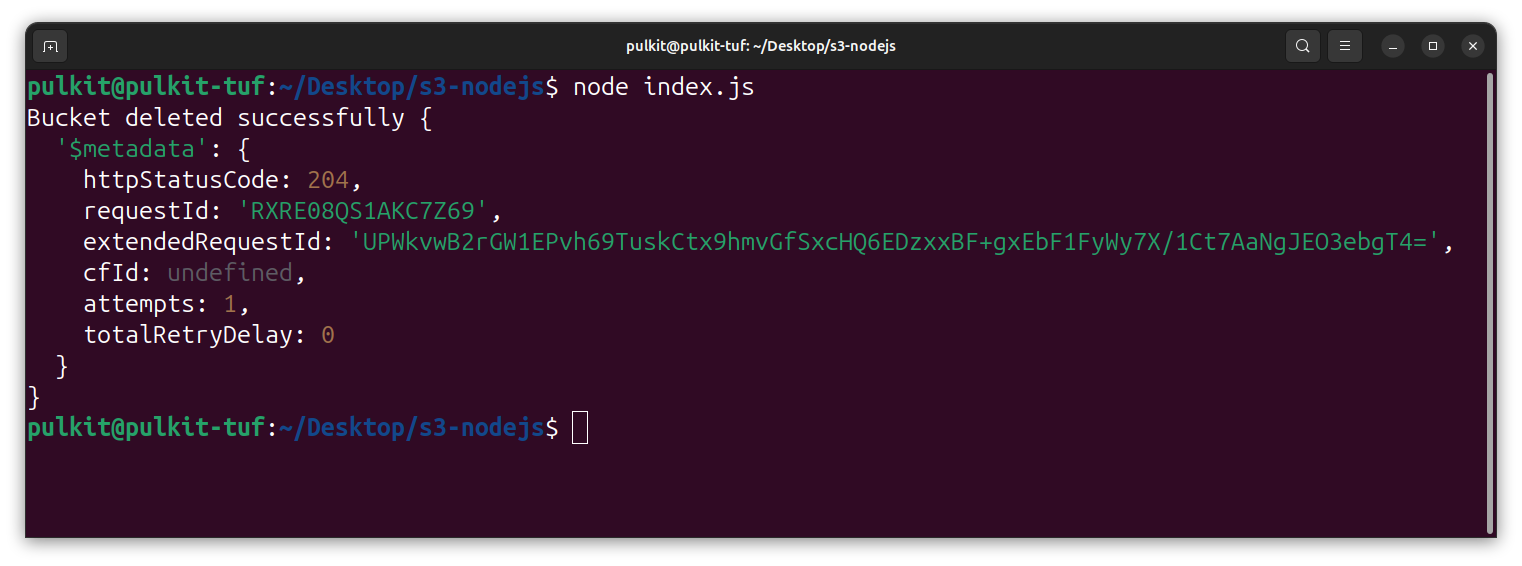Open a new terminal tab

click(50, 46)
